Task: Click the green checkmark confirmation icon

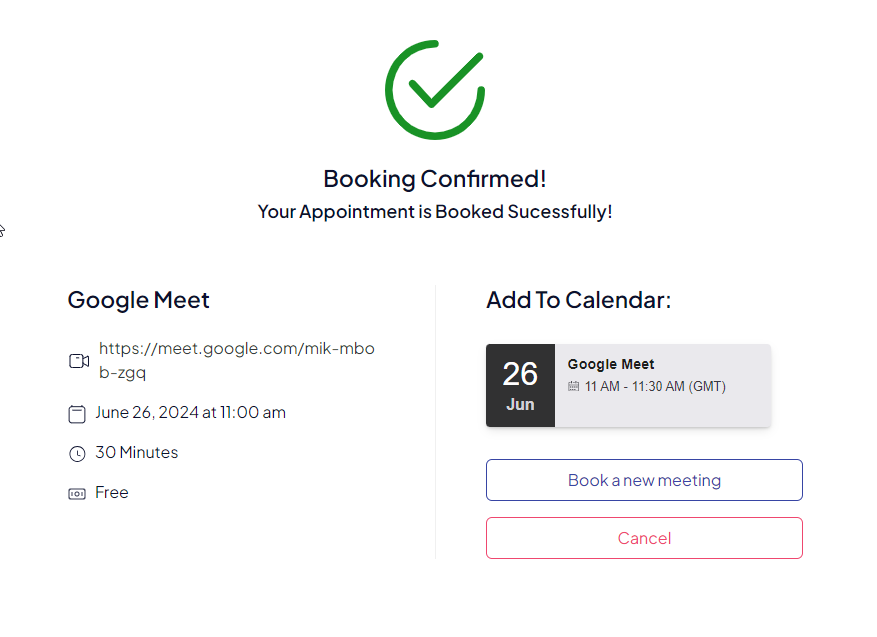Action: point(434,89)
